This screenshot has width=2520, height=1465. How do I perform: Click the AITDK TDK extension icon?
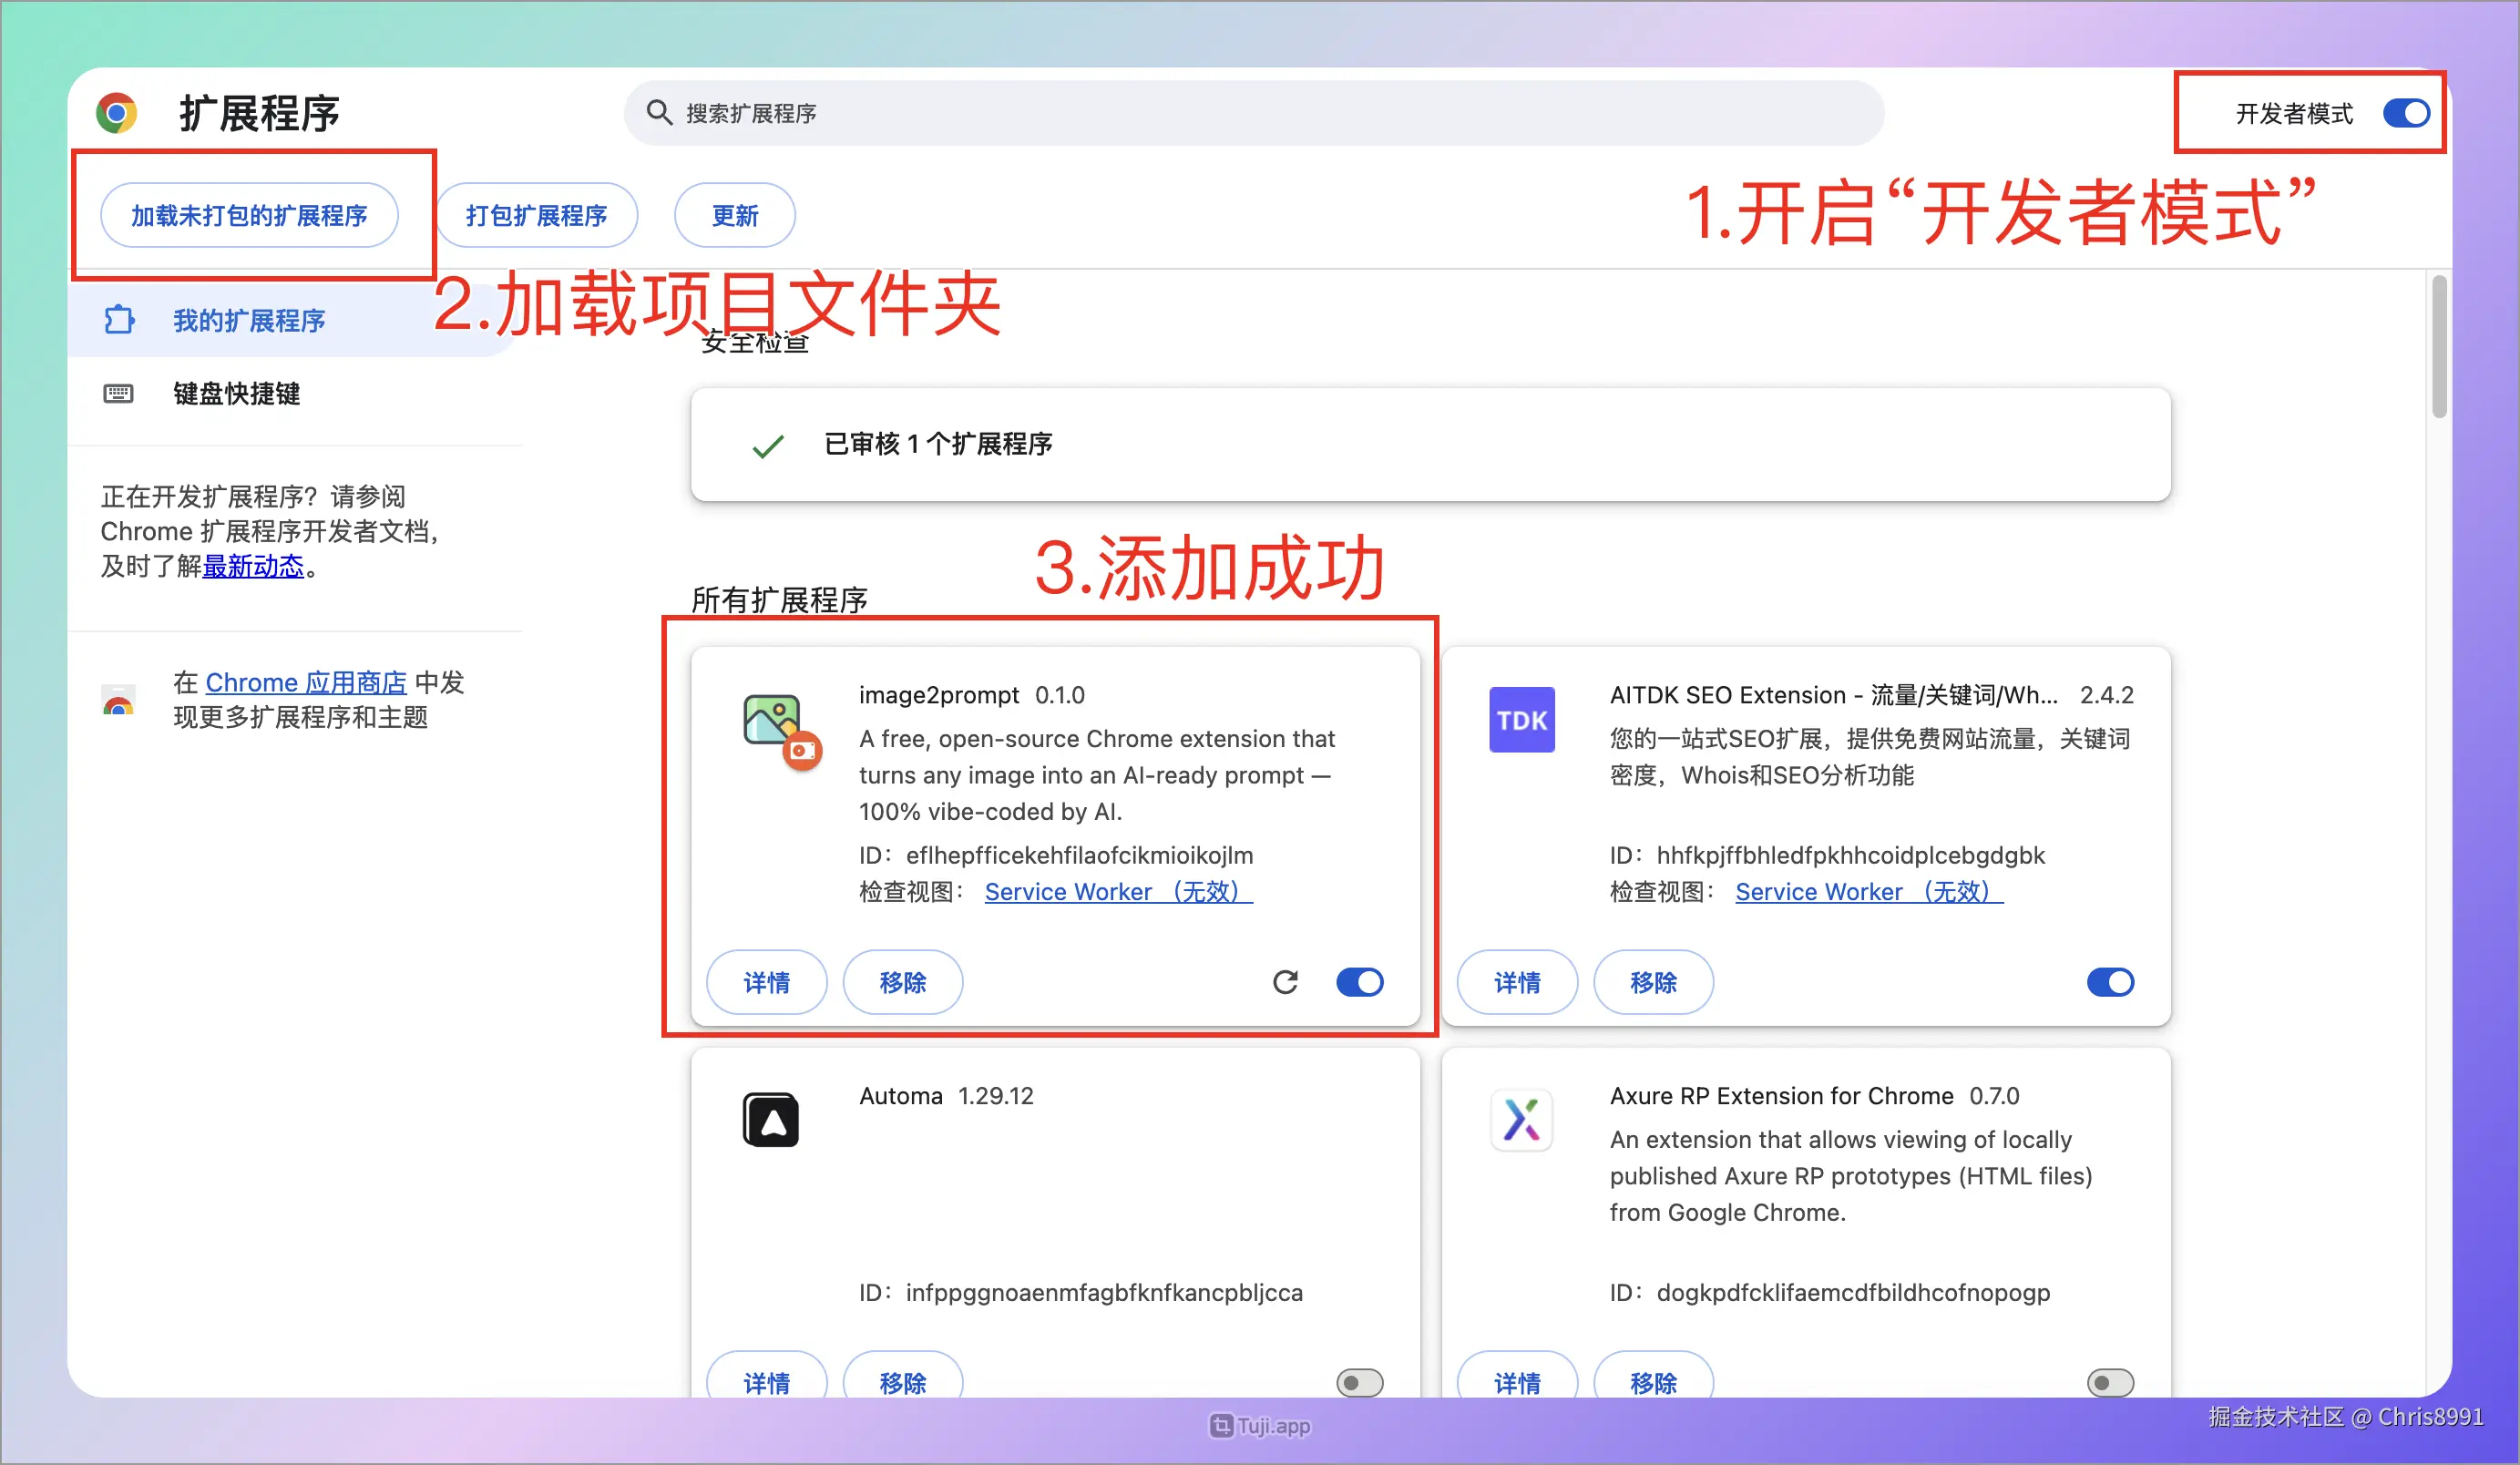point(1521,720)
